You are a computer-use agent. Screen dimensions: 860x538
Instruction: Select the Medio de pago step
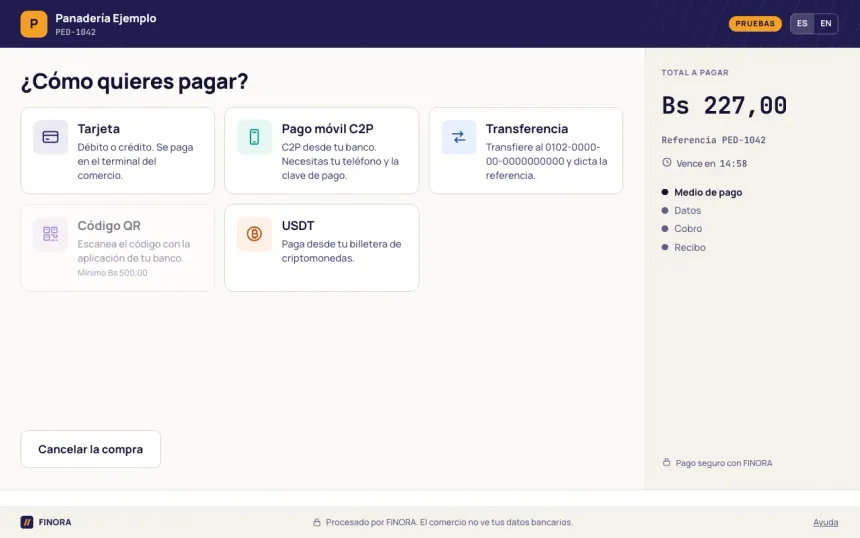[x=702, y=192]
